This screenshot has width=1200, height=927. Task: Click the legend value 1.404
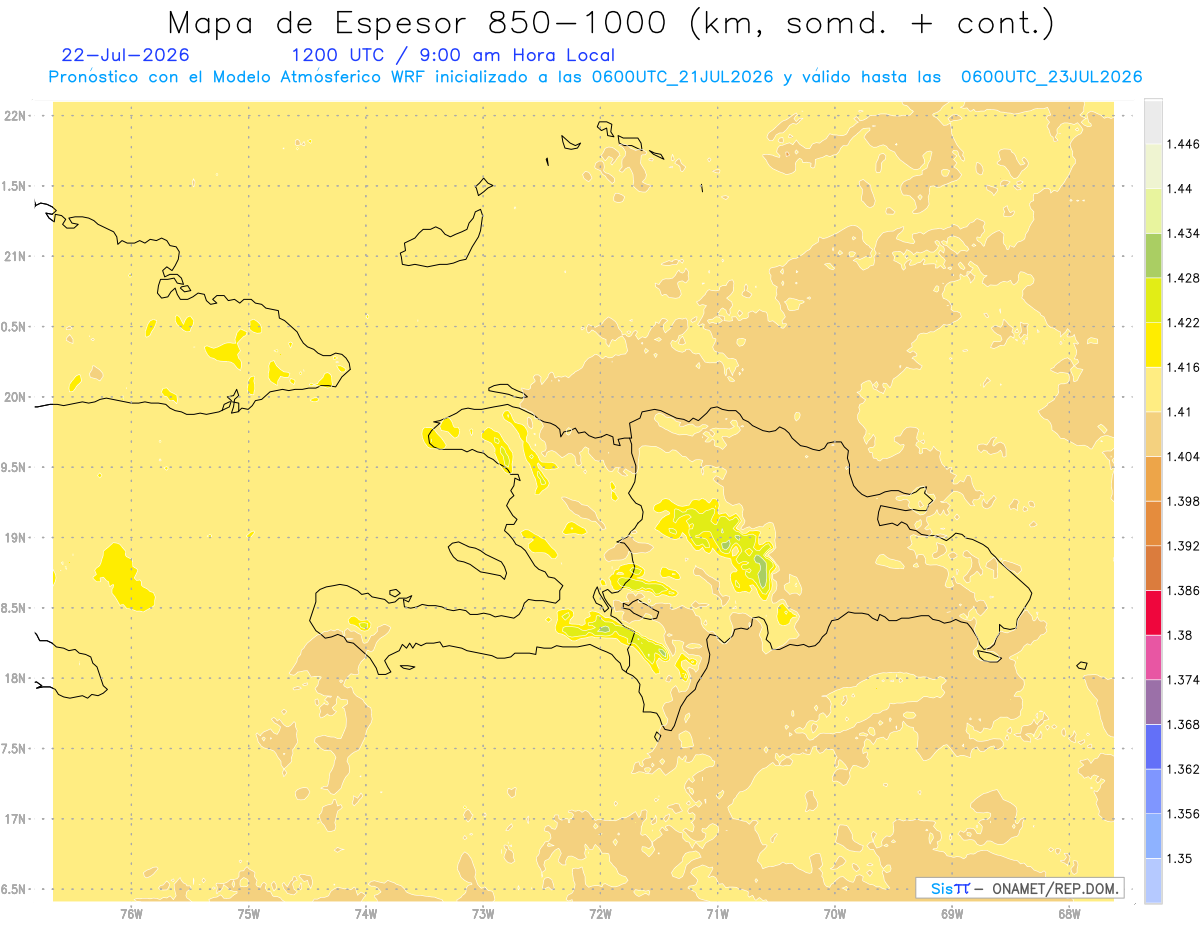coord(1183,456)
